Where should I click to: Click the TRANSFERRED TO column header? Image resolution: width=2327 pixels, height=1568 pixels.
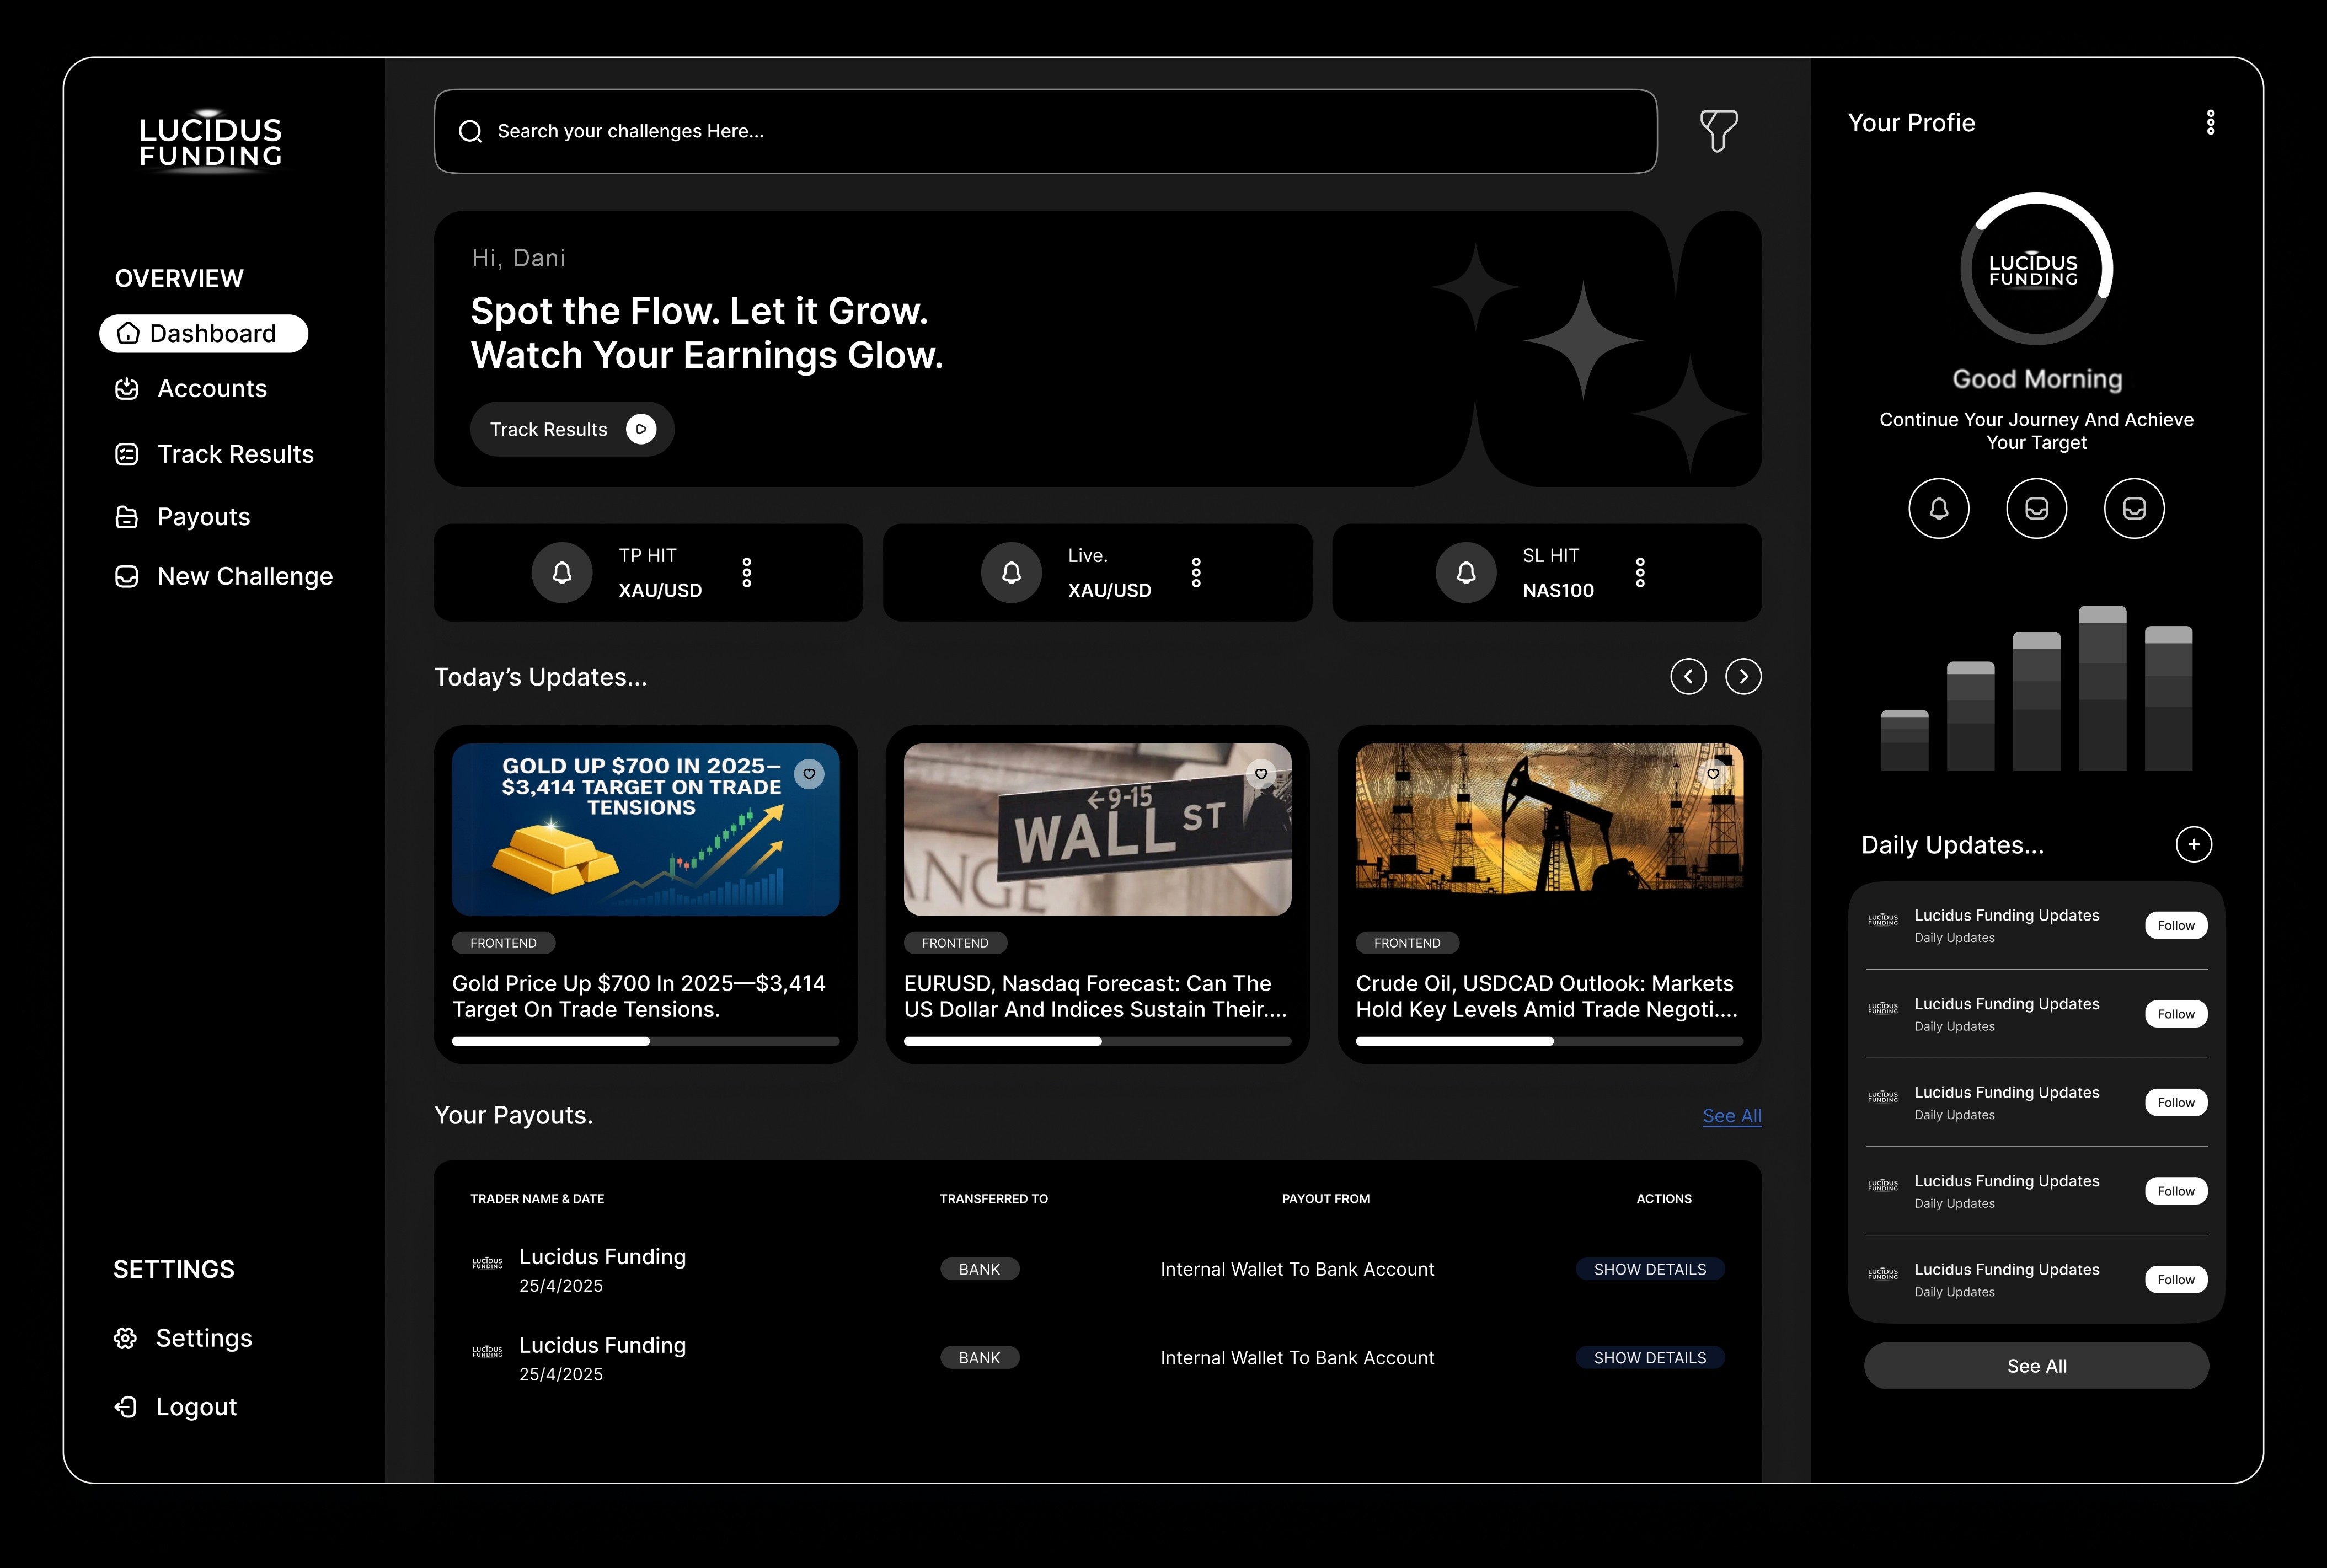[x=993, y=1199]
